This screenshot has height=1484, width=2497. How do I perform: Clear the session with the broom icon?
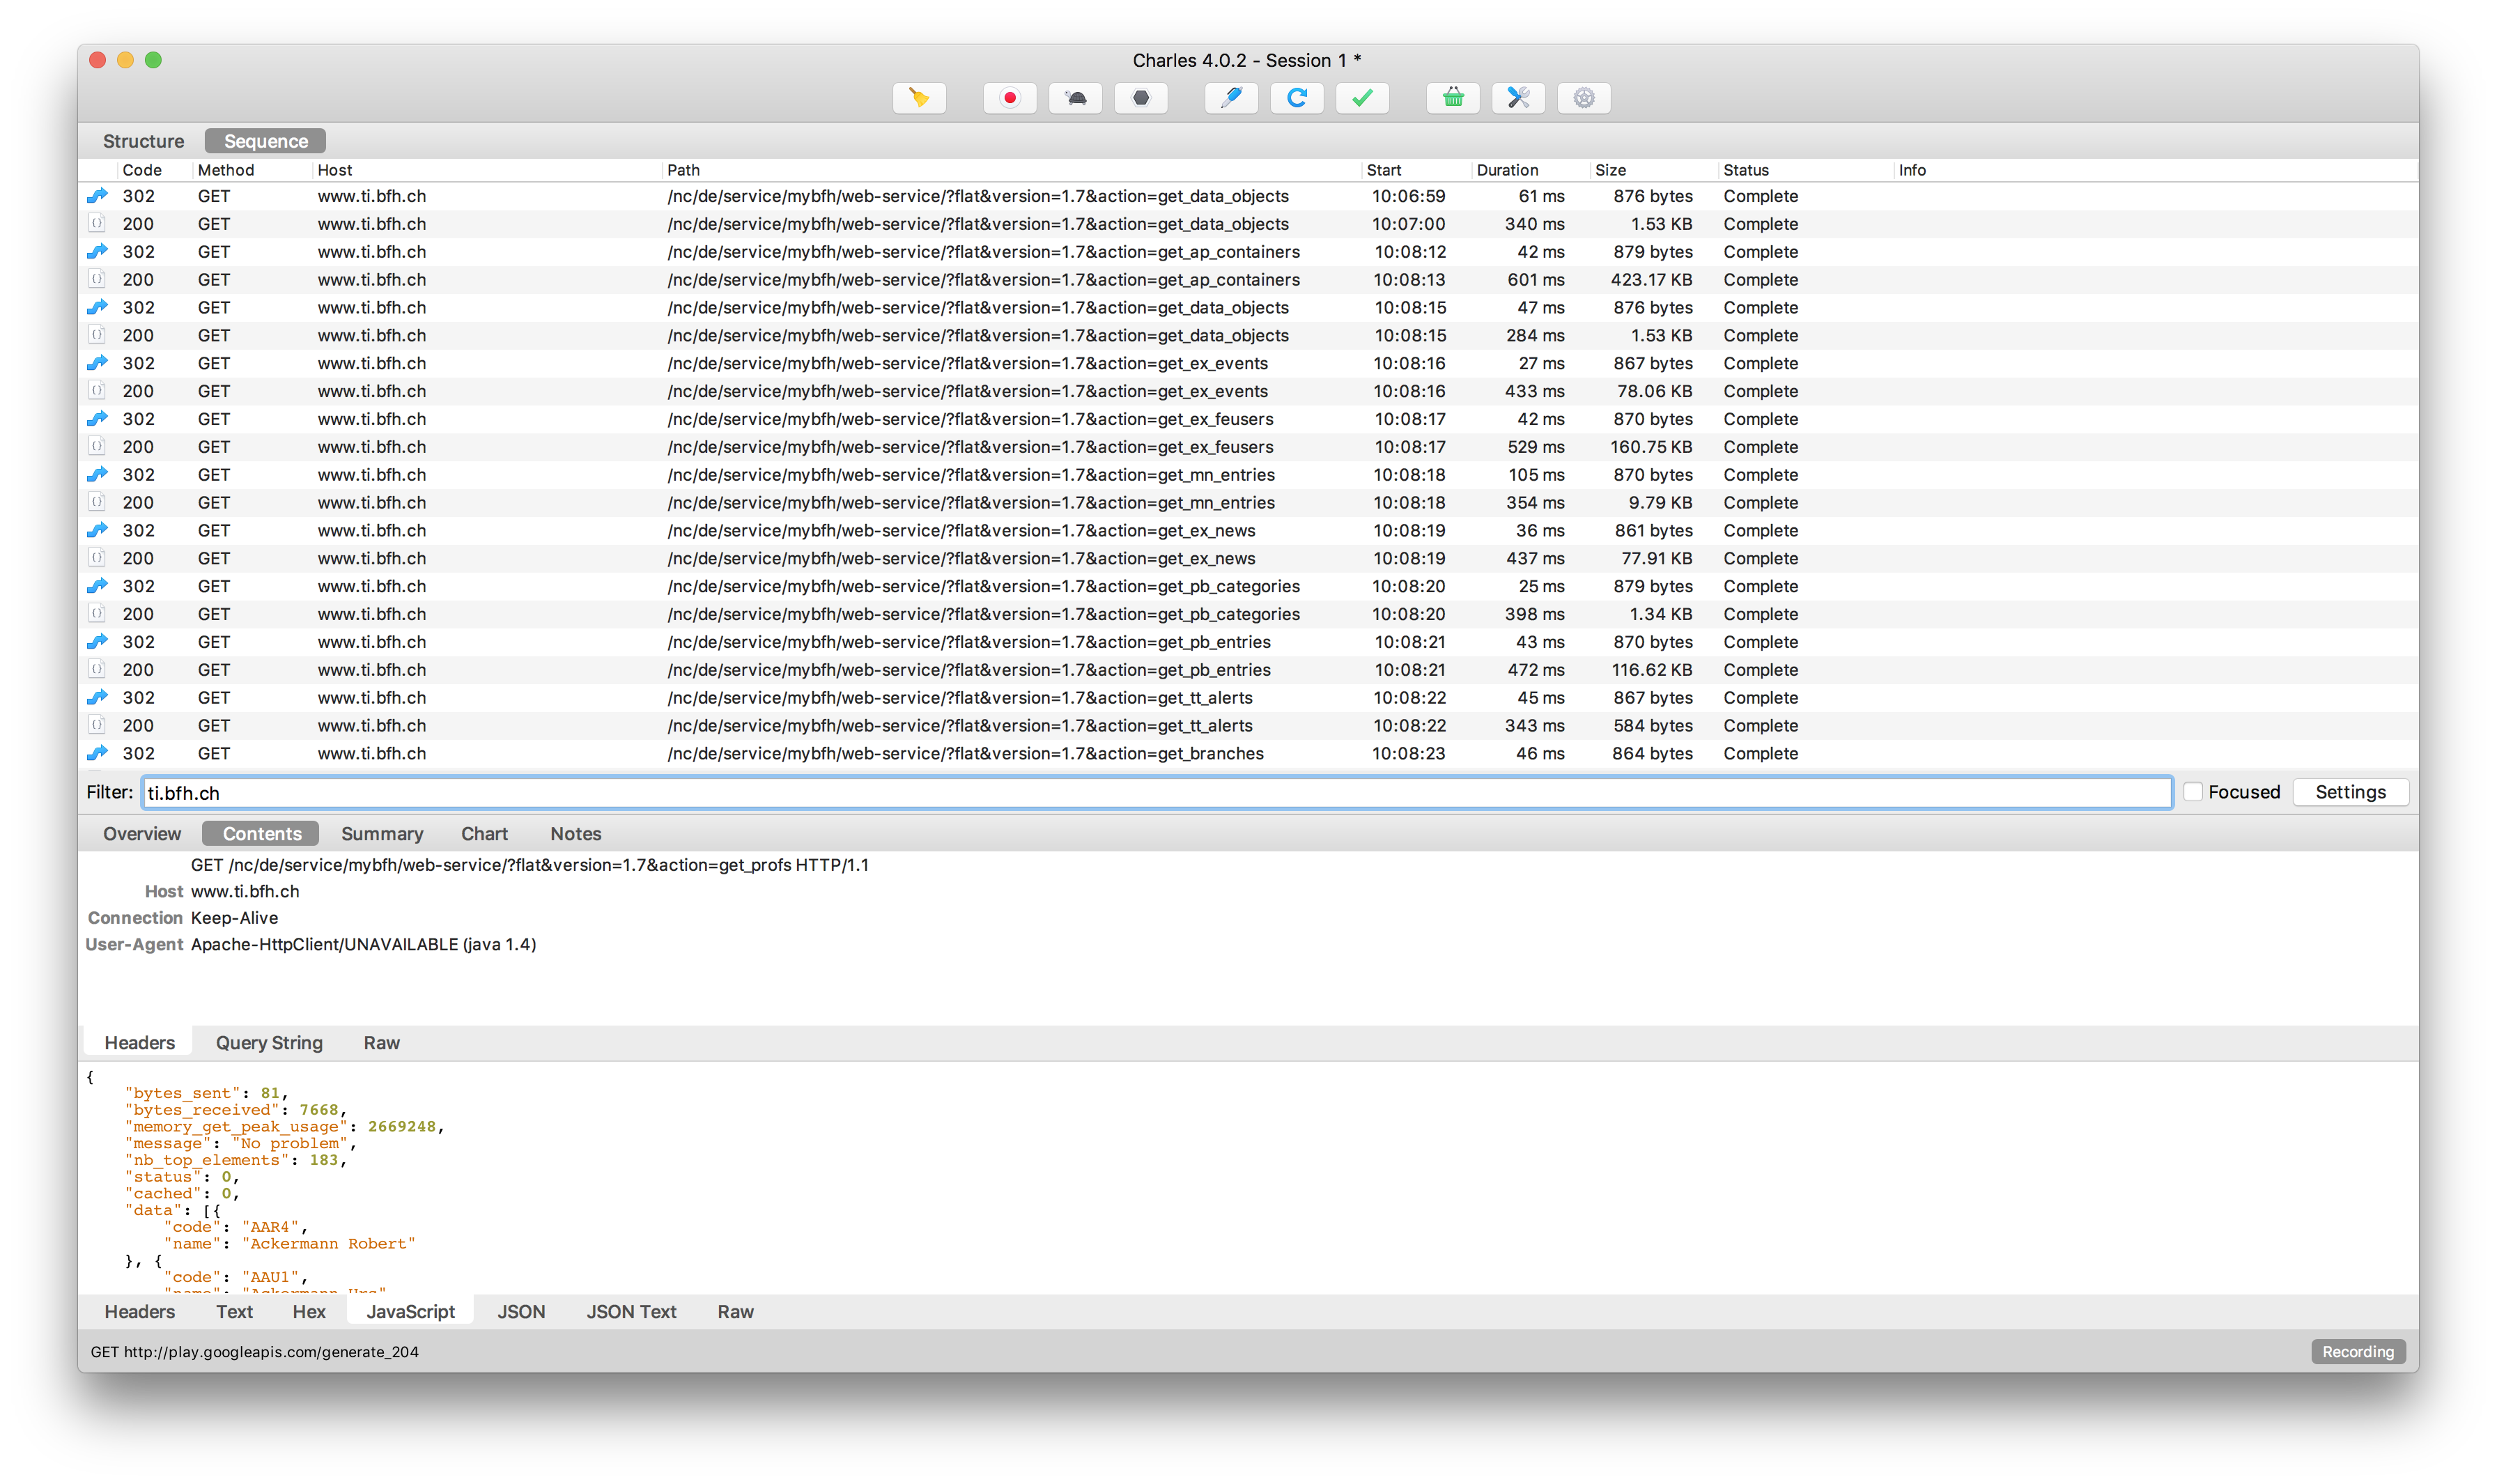[x=918, y=98]
